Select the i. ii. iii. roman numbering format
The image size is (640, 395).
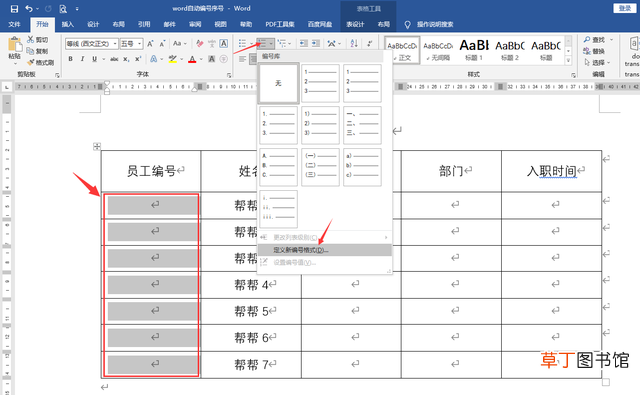278,209
